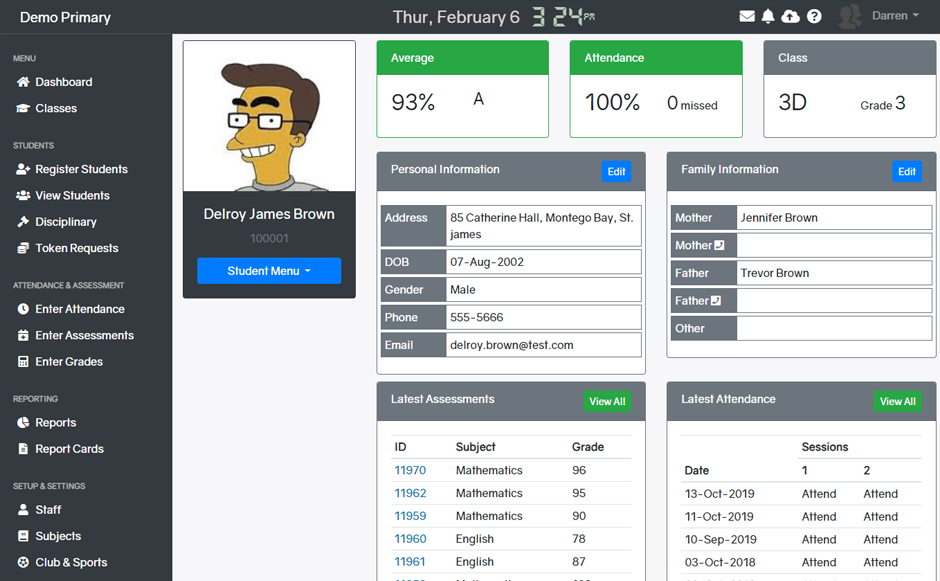Click the Enter Grades calculator icon

click(23, 362)
